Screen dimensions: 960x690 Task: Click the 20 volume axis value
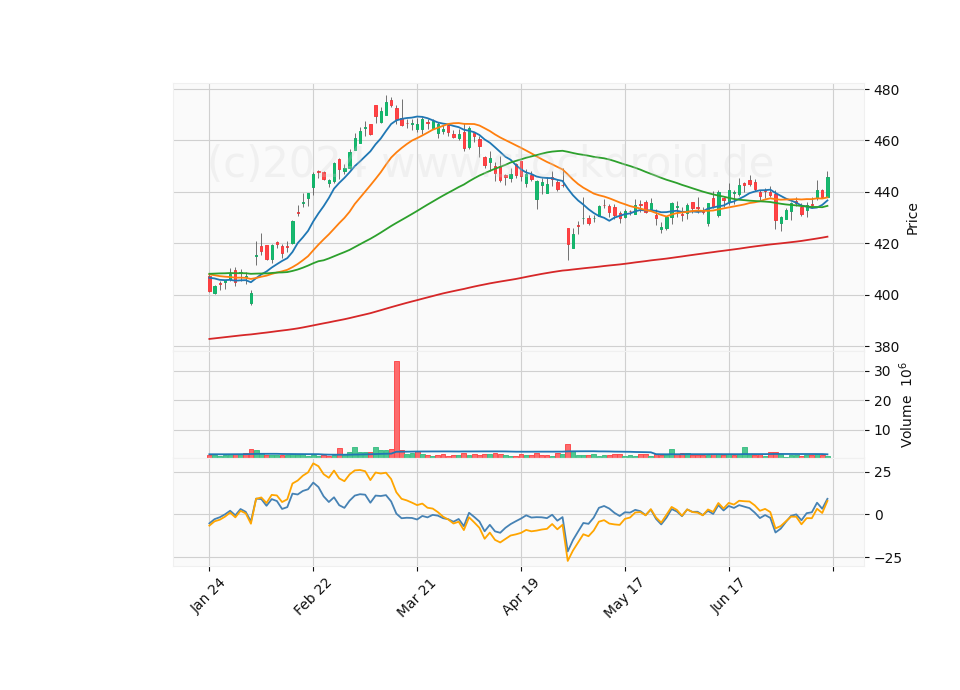tap(882, 402)
